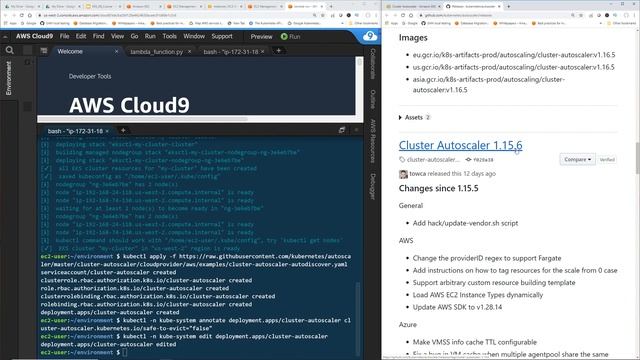Close the Welcome tab
Image resolution: width=640 pixels, height=360 pixels.
116,51
